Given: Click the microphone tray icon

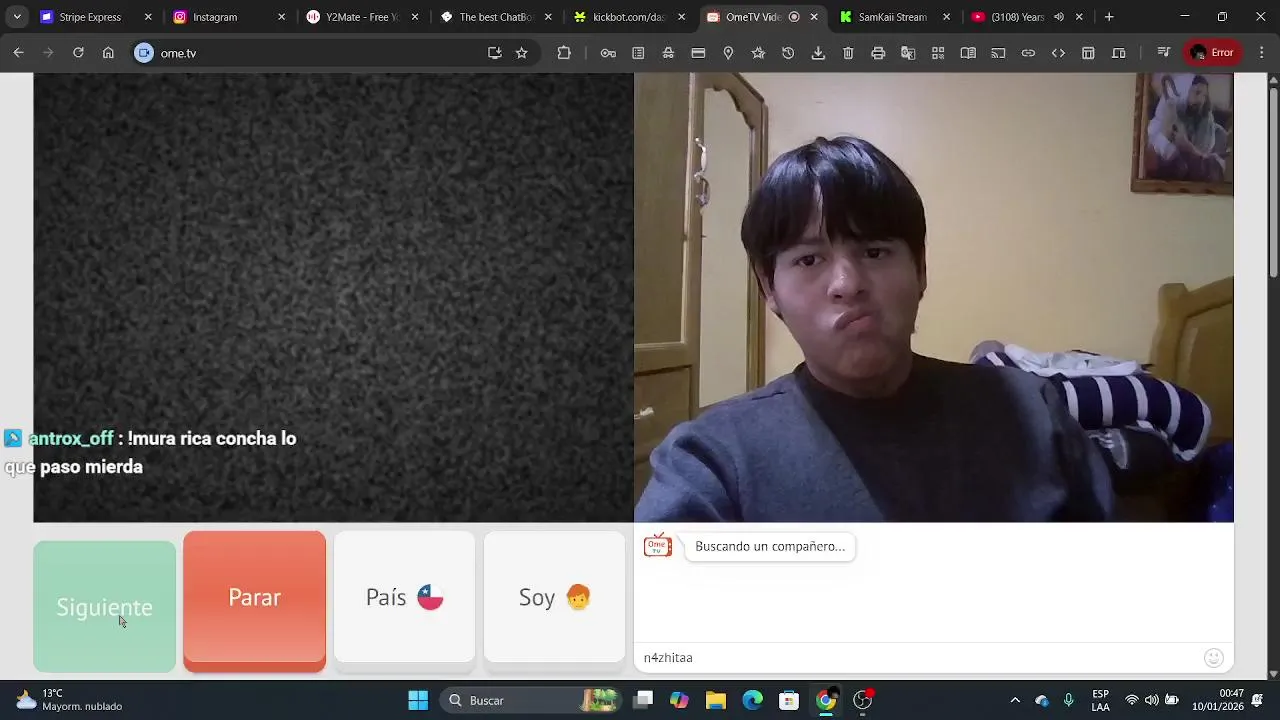Looking at the screenshot, I should (x=1069, y=700).
